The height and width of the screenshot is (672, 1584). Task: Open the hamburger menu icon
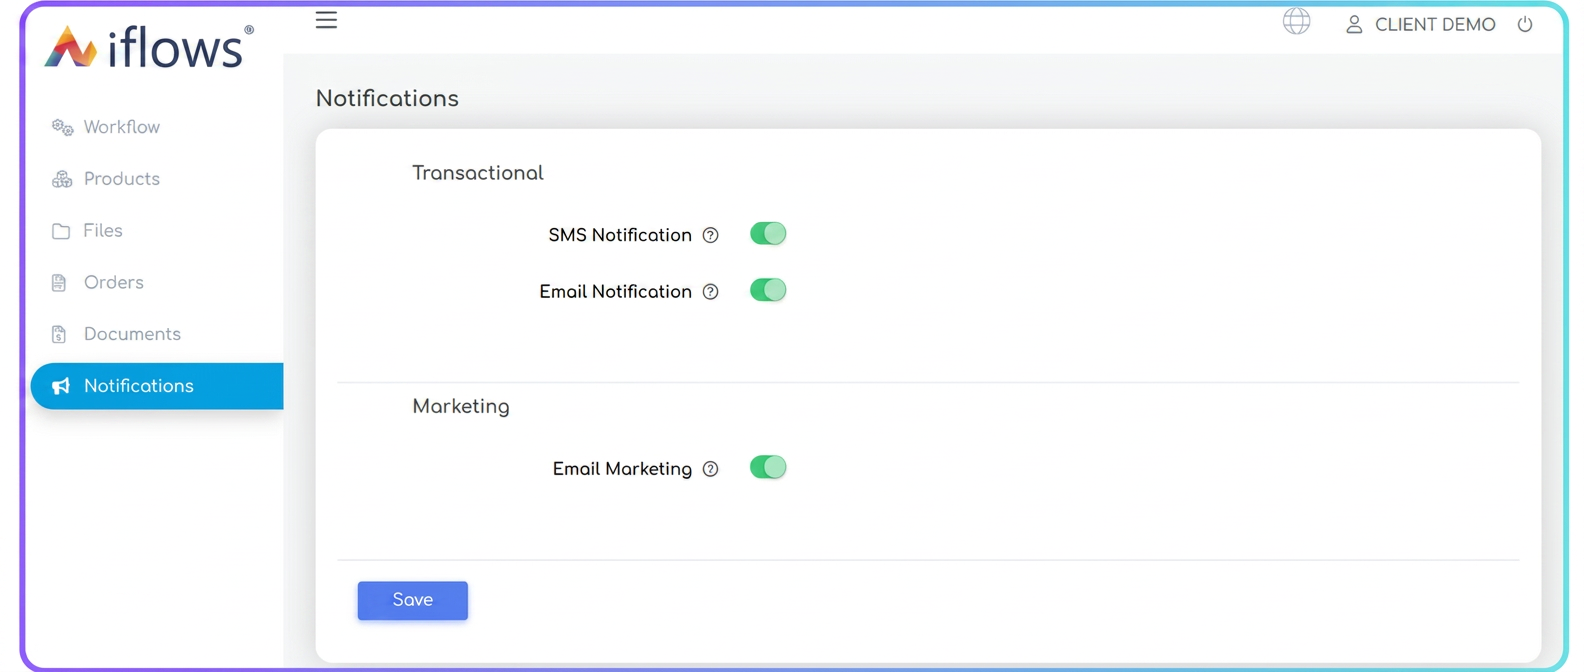326,20
